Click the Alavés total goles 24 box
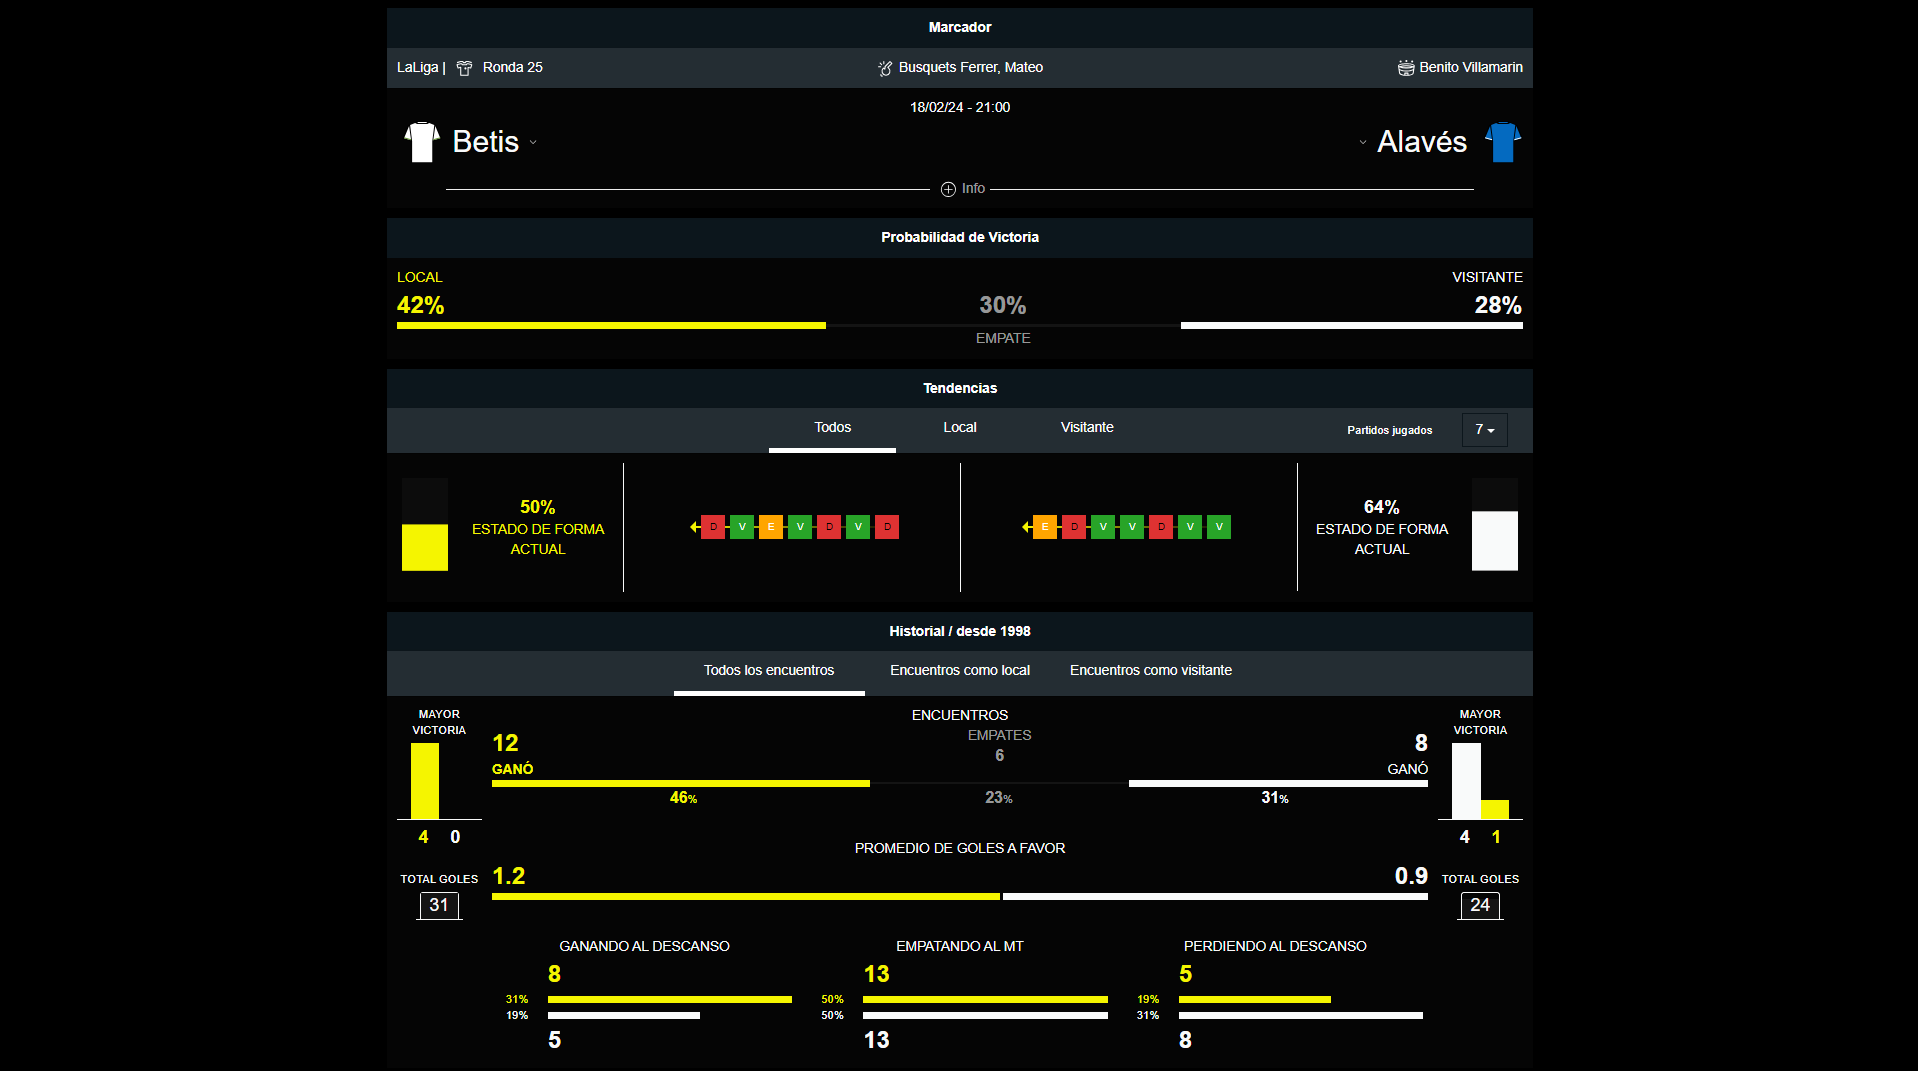The image size is (1918, 1071). click(x=1480, y=906)
